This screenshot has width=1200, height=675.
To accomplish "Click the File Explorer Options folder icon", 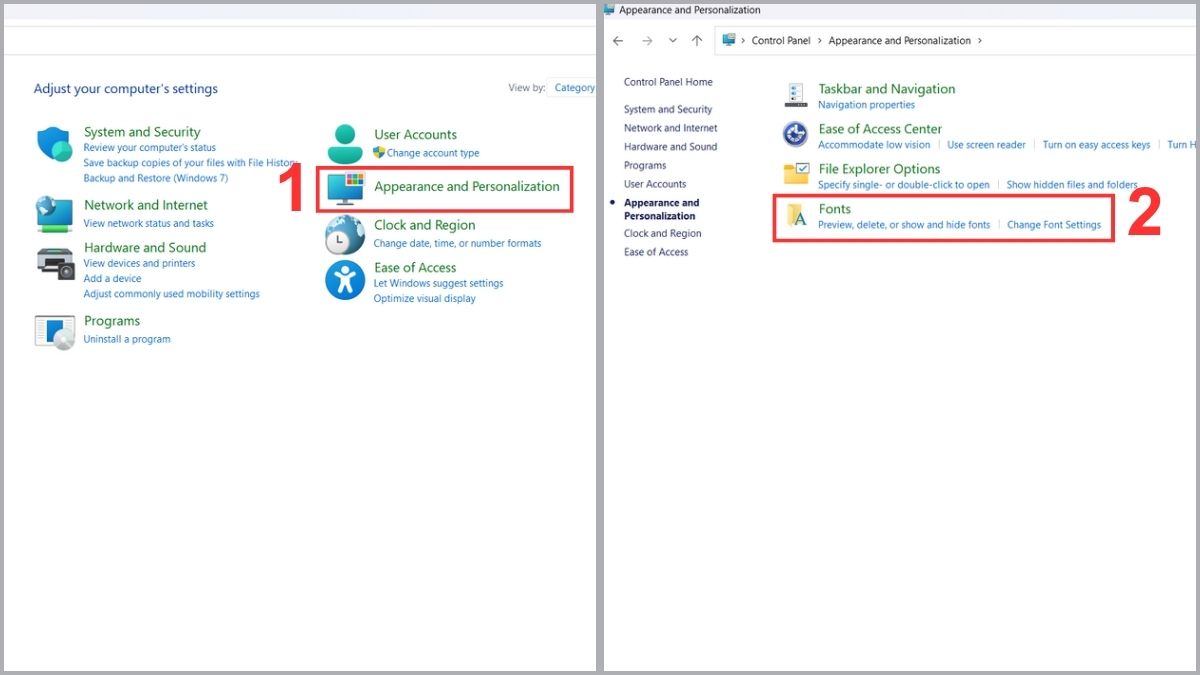I will coord(796,174).
